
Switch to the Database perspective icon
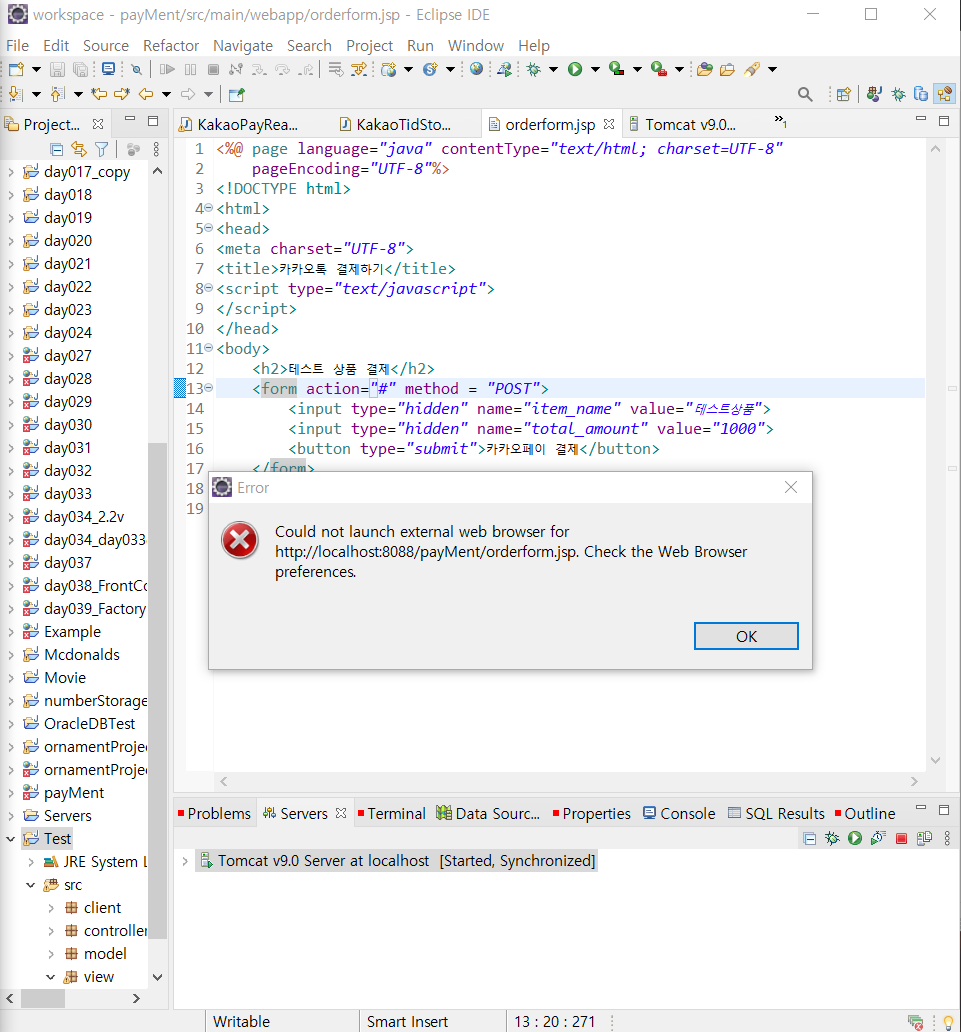pos(921,94)
